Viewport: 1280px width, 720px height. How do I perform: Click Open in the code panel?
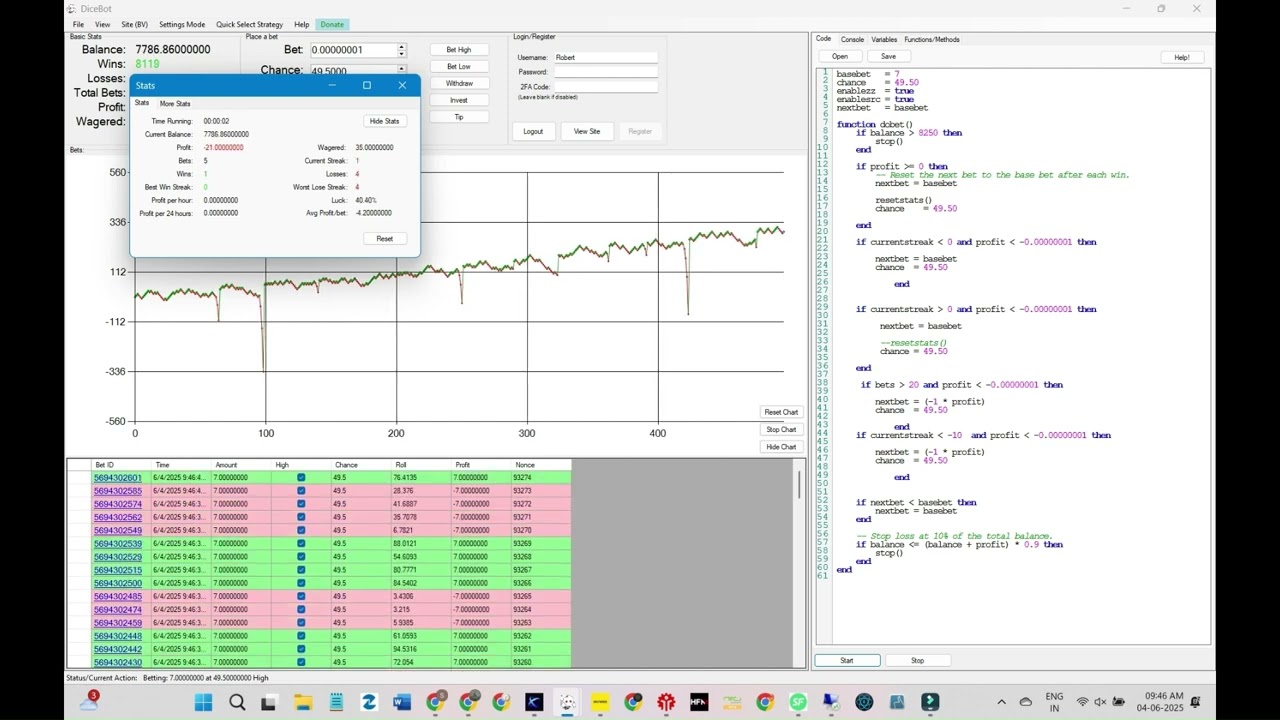(x=840, y=56)
